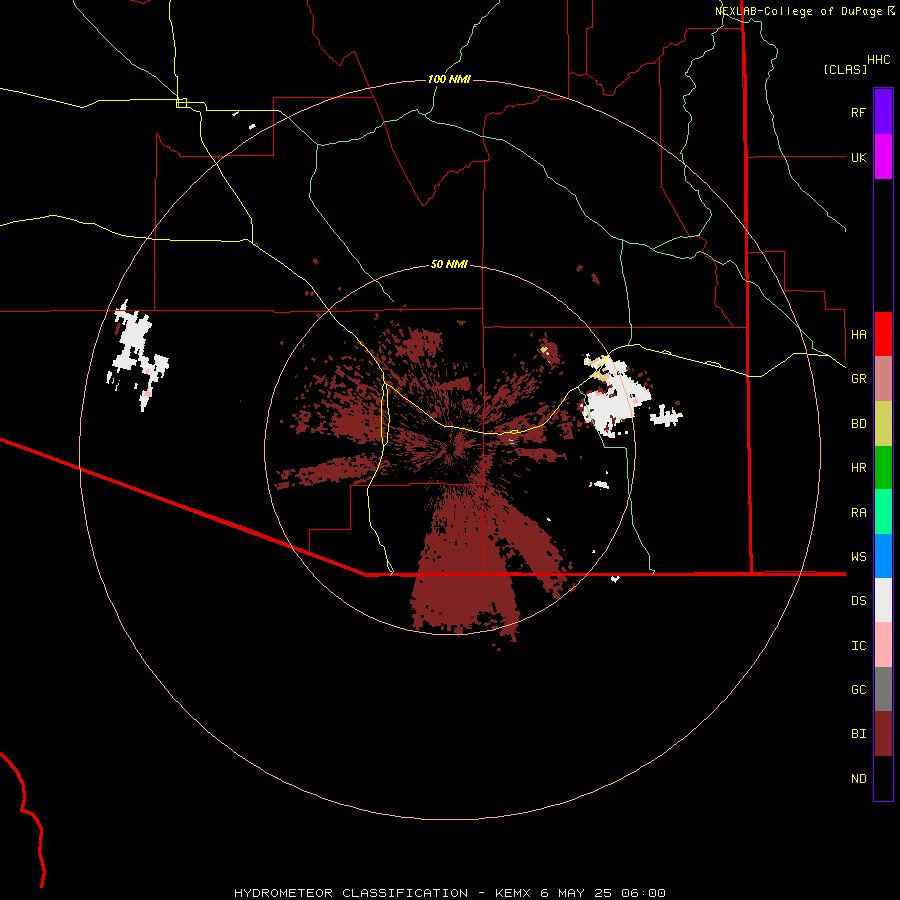Click the RF purple legend color swatch
The image size is (900, 900).
click(883, 112)
